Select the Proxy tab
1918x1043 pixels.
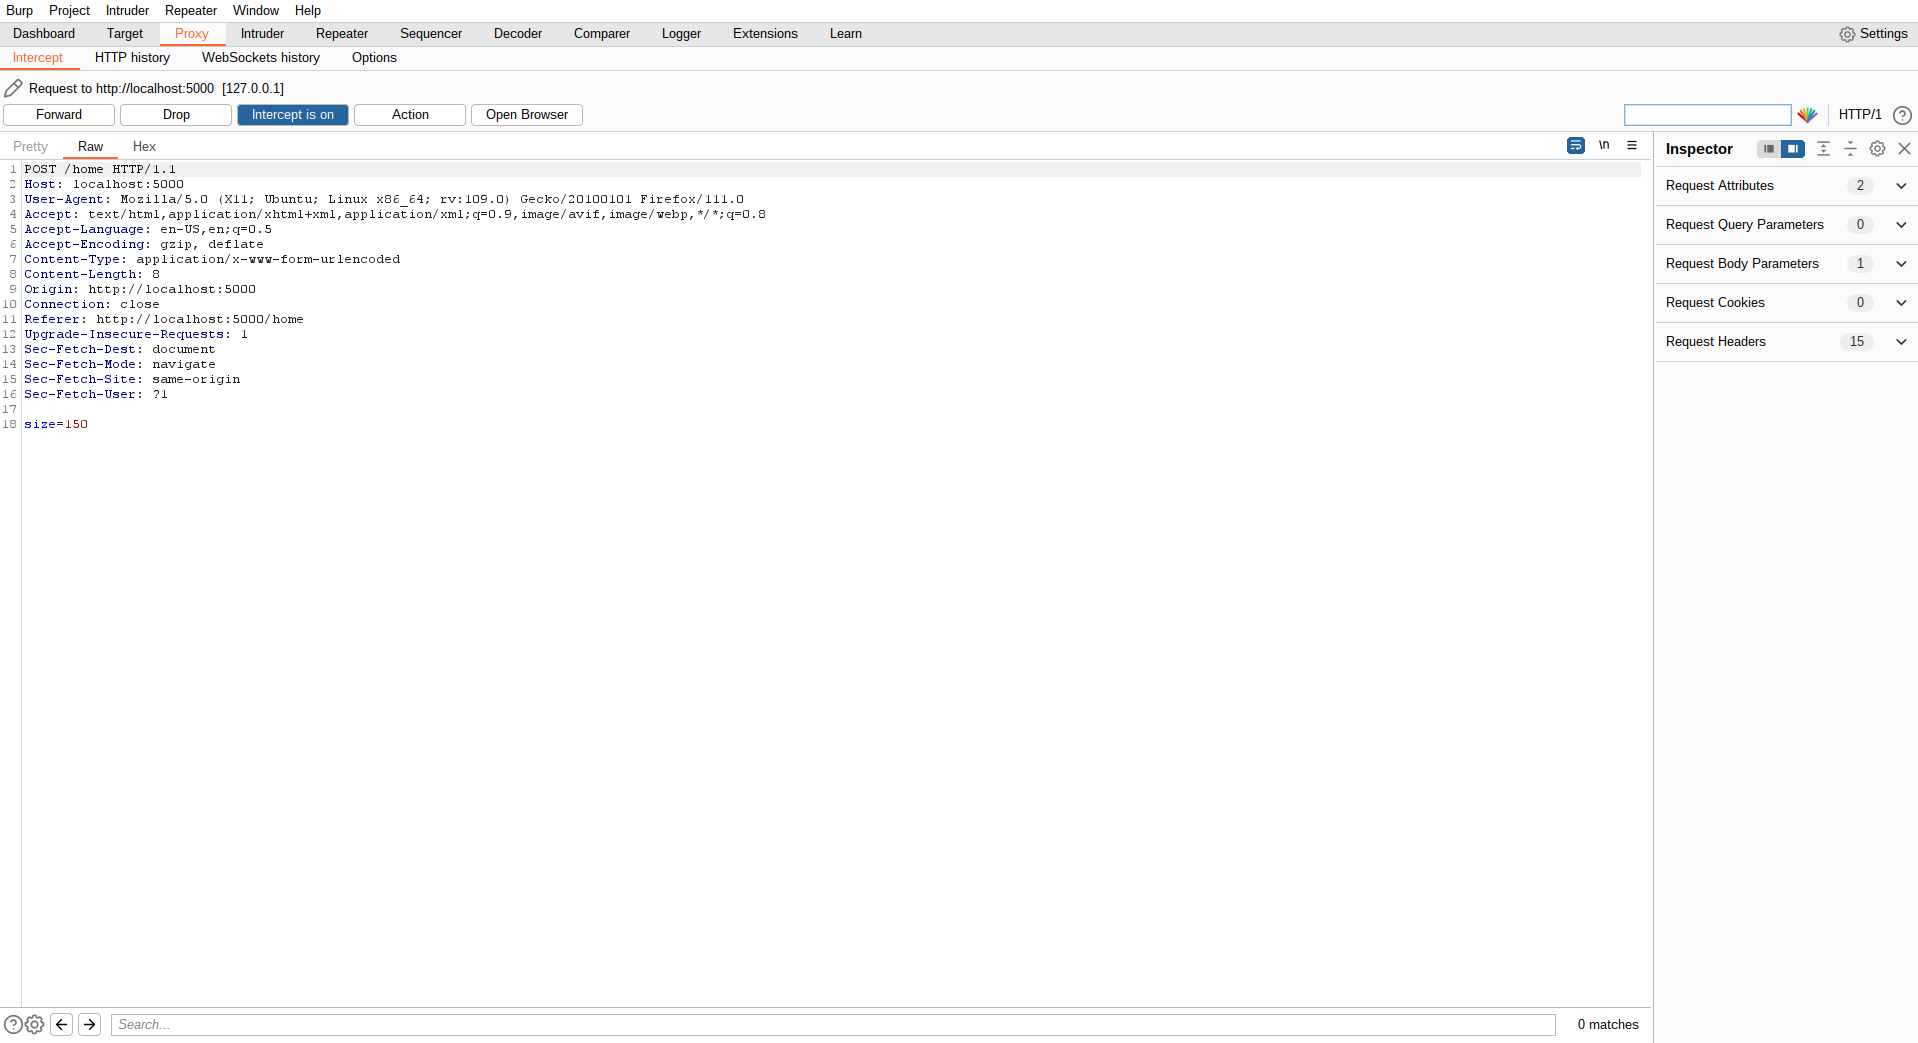[x=192, y=34]
